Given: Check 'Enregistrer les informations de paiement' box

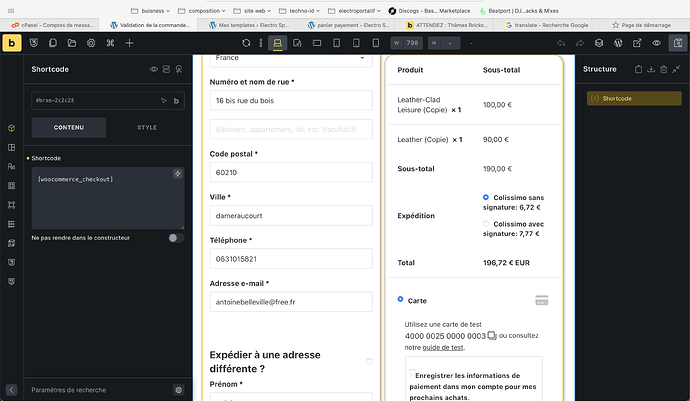Looking at the screenshot, I should tap(414, 374).
